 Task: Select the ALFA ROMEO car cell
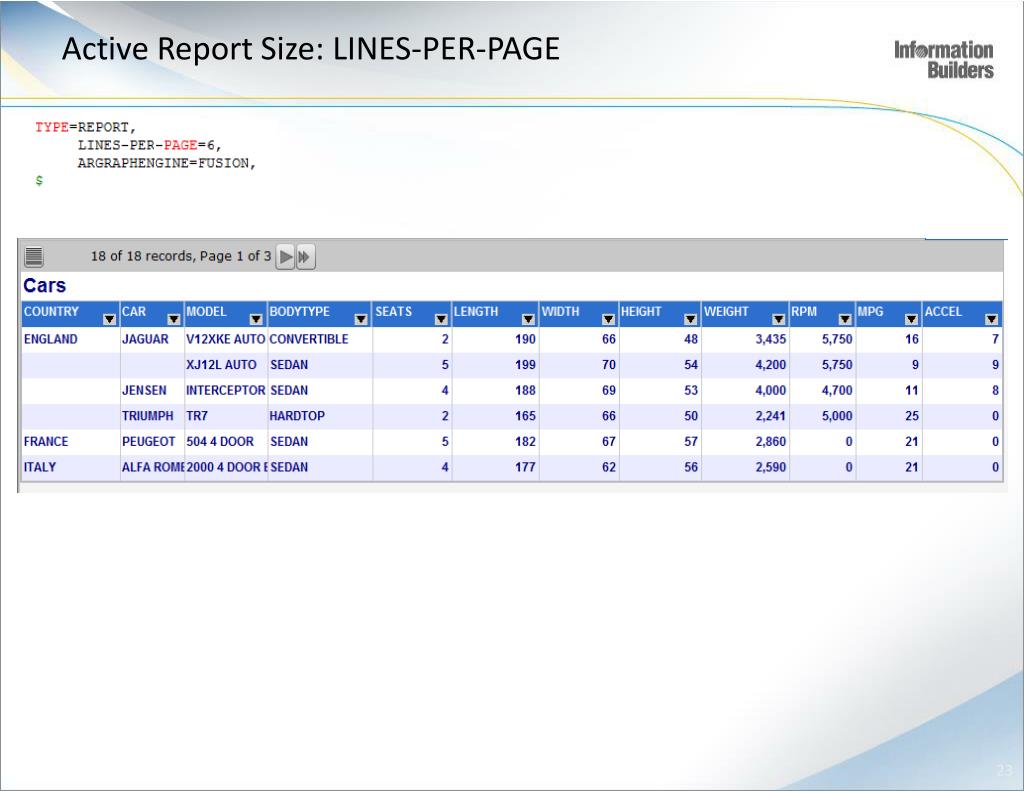coord(153,467)
